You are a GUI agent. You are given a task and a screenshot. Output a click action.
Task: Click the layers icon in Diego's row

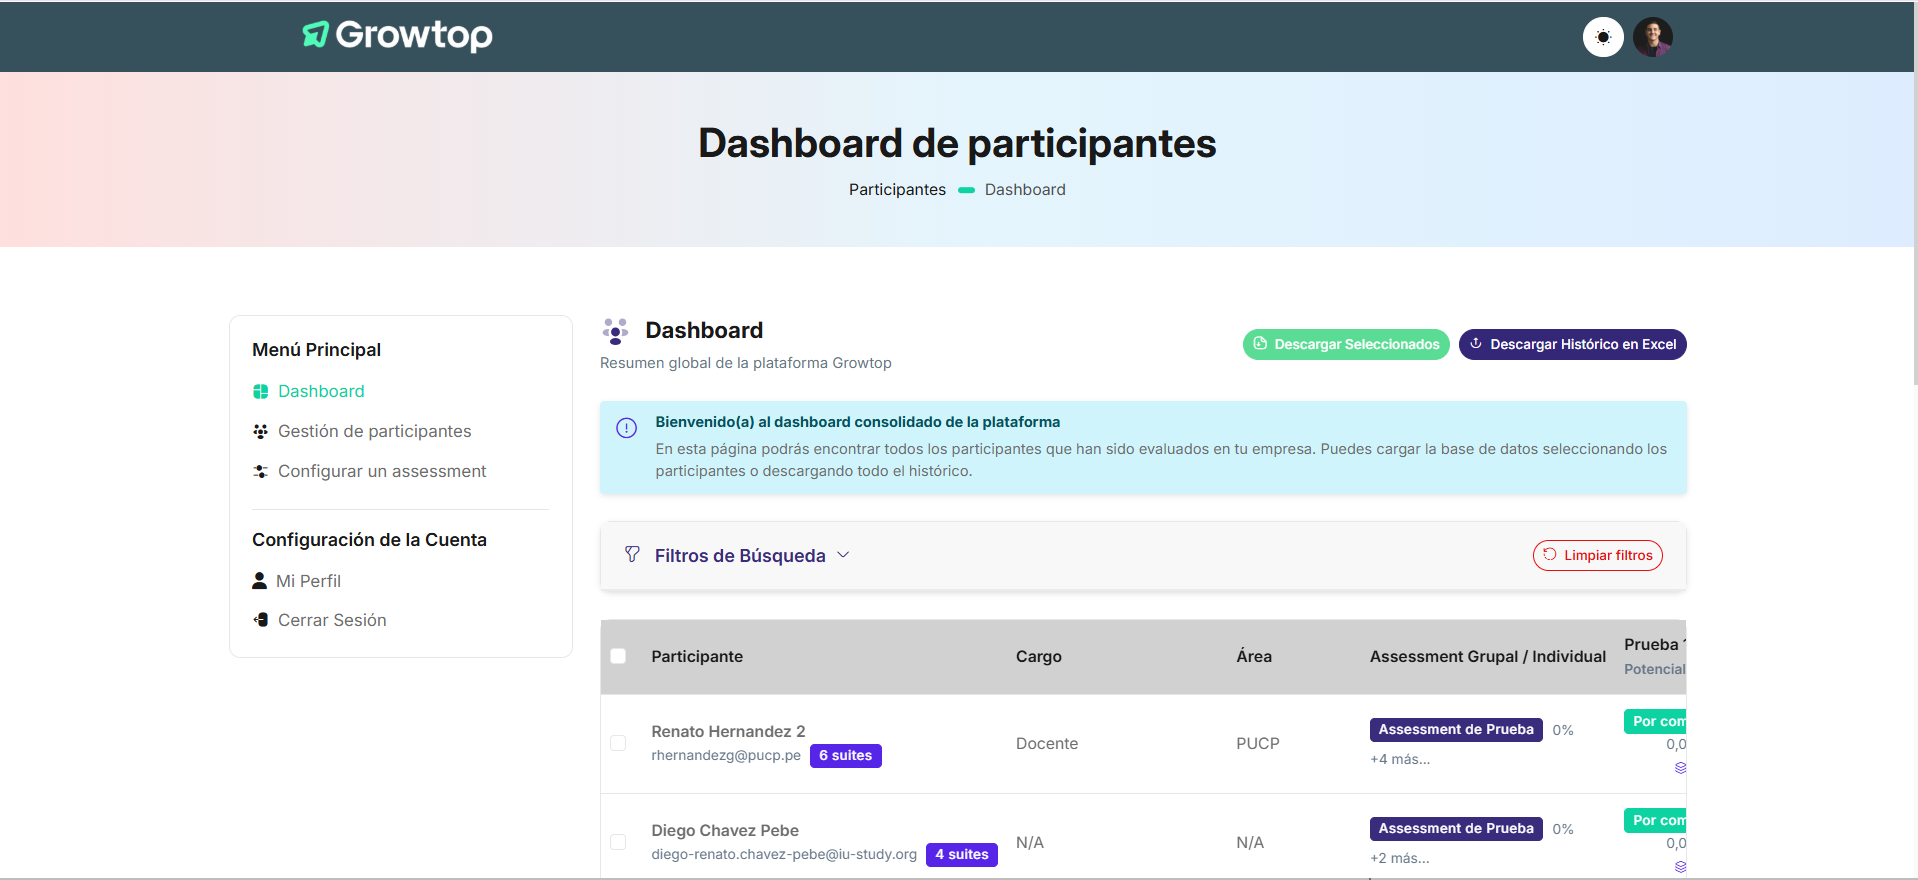click(1680, 867)
